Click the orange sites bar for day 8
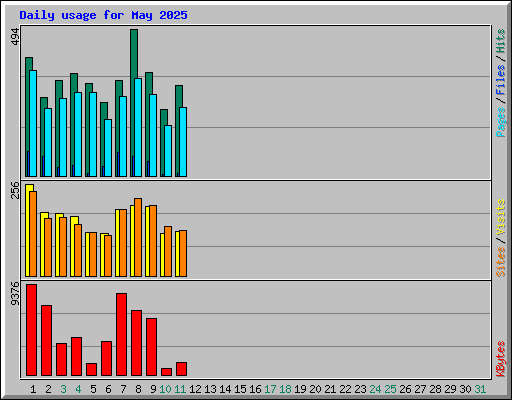This screenshot has height=400, width=512. (138, 237)
